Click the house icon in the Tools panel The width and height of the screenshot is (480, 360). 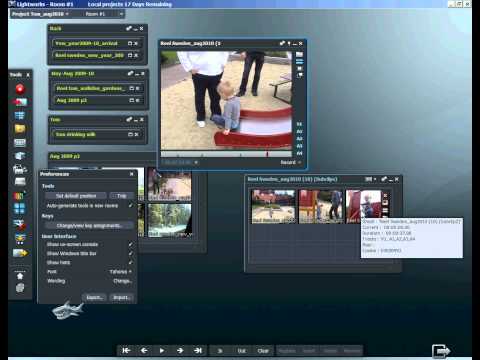tap(20, 276)
